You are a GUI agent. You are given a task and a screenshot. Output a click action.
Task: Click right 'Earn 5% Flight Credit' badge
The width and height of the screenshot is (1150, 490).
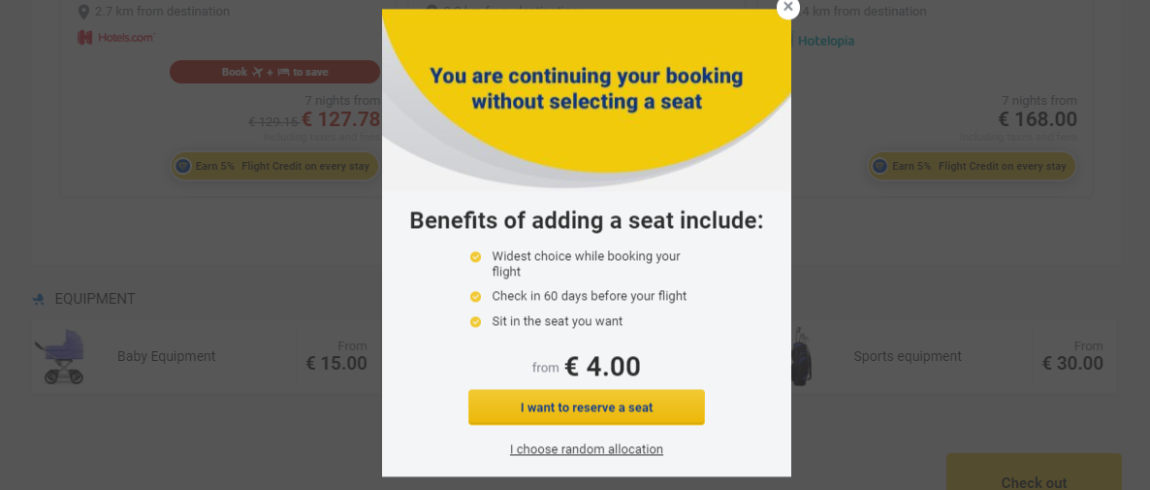pos(972,167)
